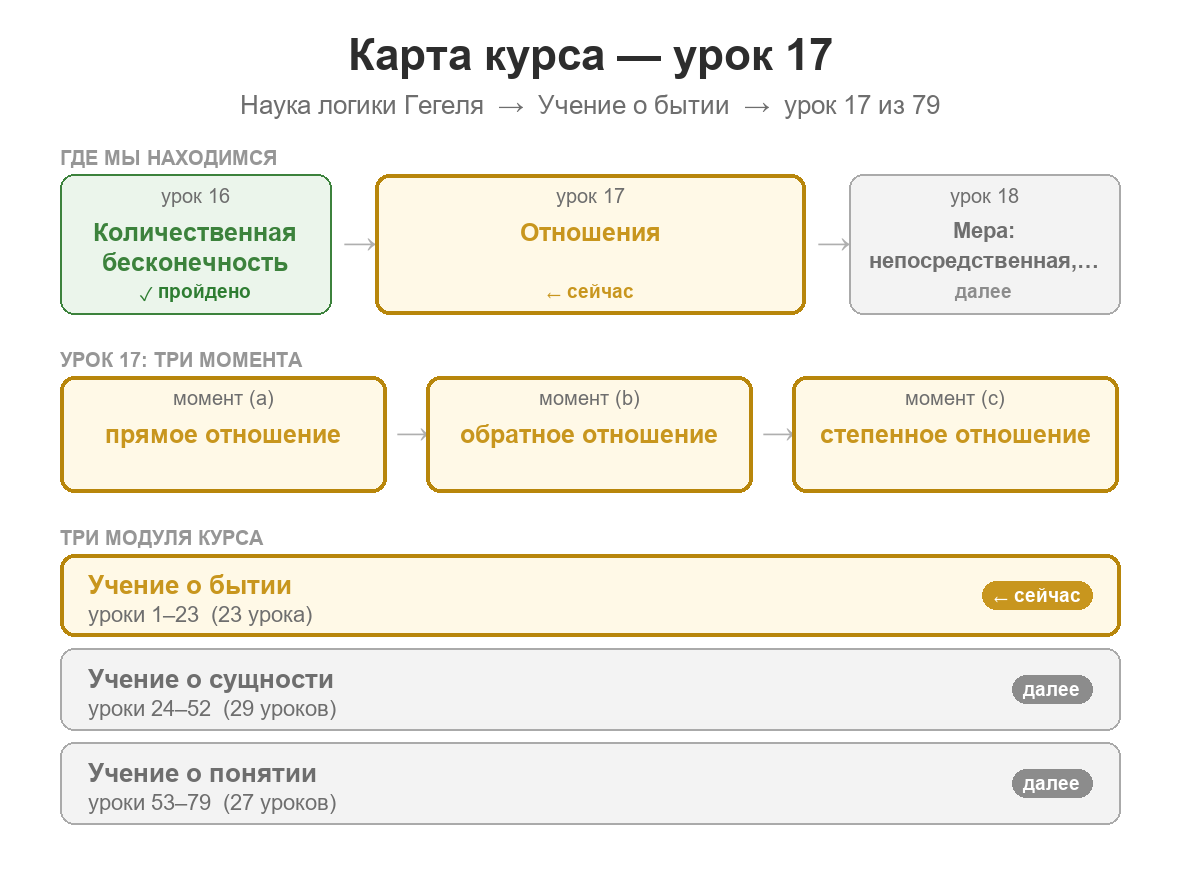
Task: Click the label момент (a)
Action: [224, 399]
